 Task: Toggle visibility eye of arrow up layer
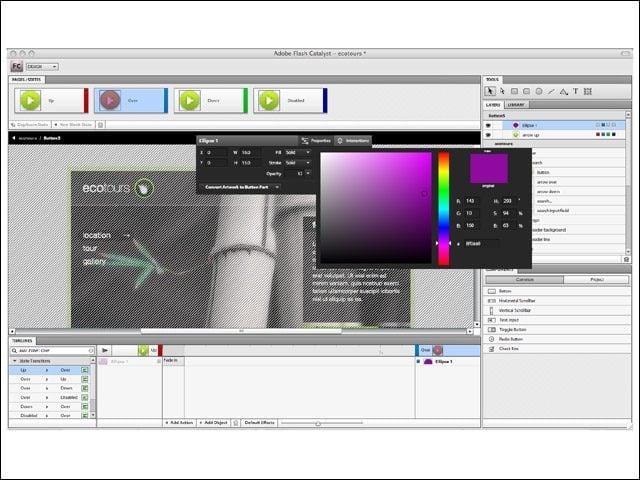coord(488,135)
